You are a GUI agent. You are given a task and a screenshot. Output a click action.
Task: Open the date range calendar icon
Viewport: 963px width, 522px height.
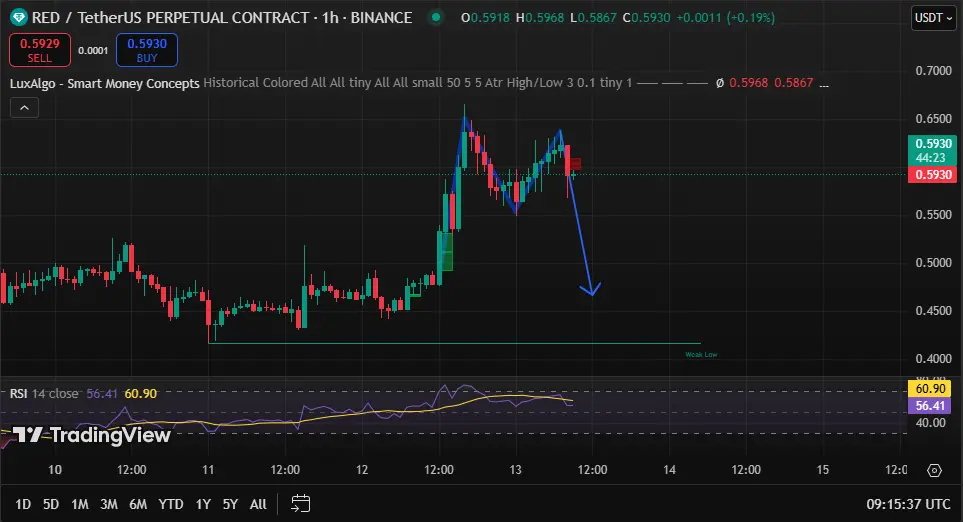[x=300, y=504]
